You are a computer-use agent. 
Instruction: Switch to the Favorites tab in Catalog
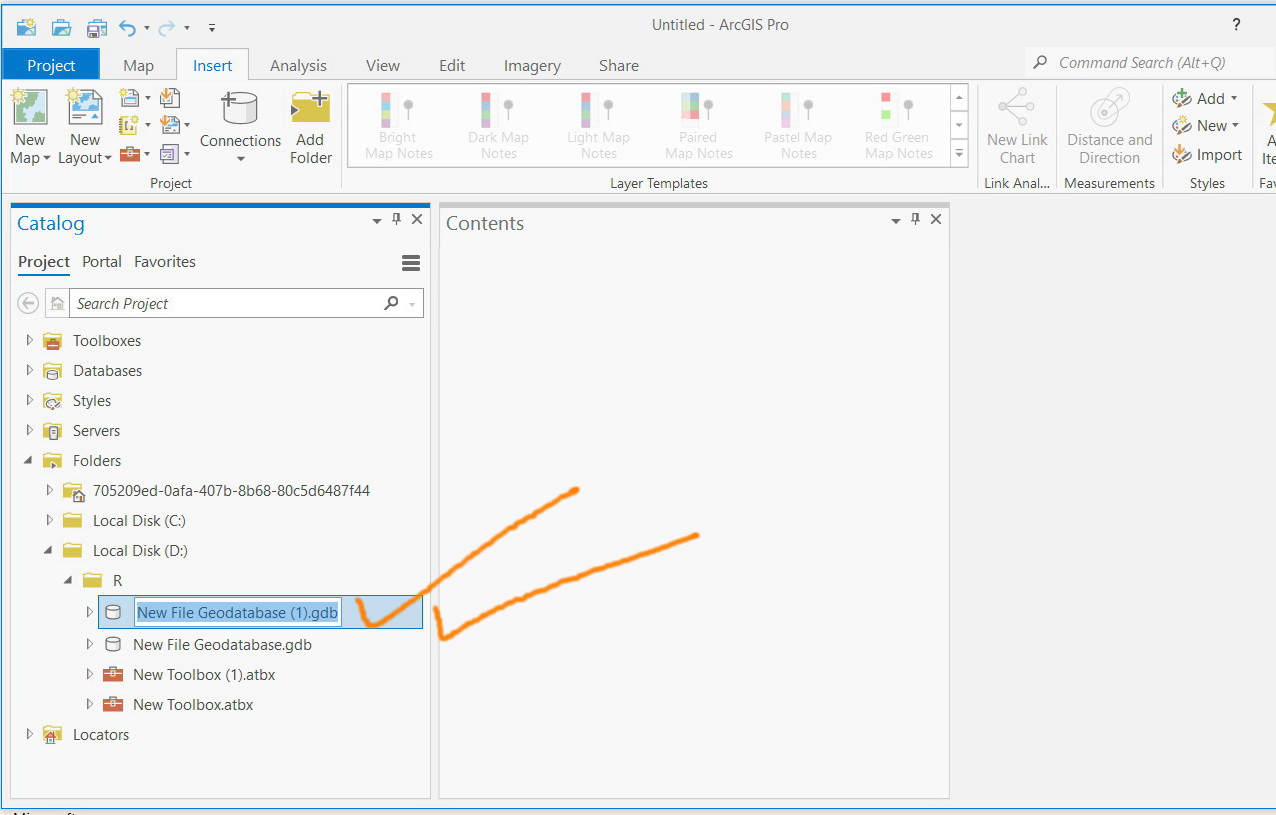pos(165,262)
